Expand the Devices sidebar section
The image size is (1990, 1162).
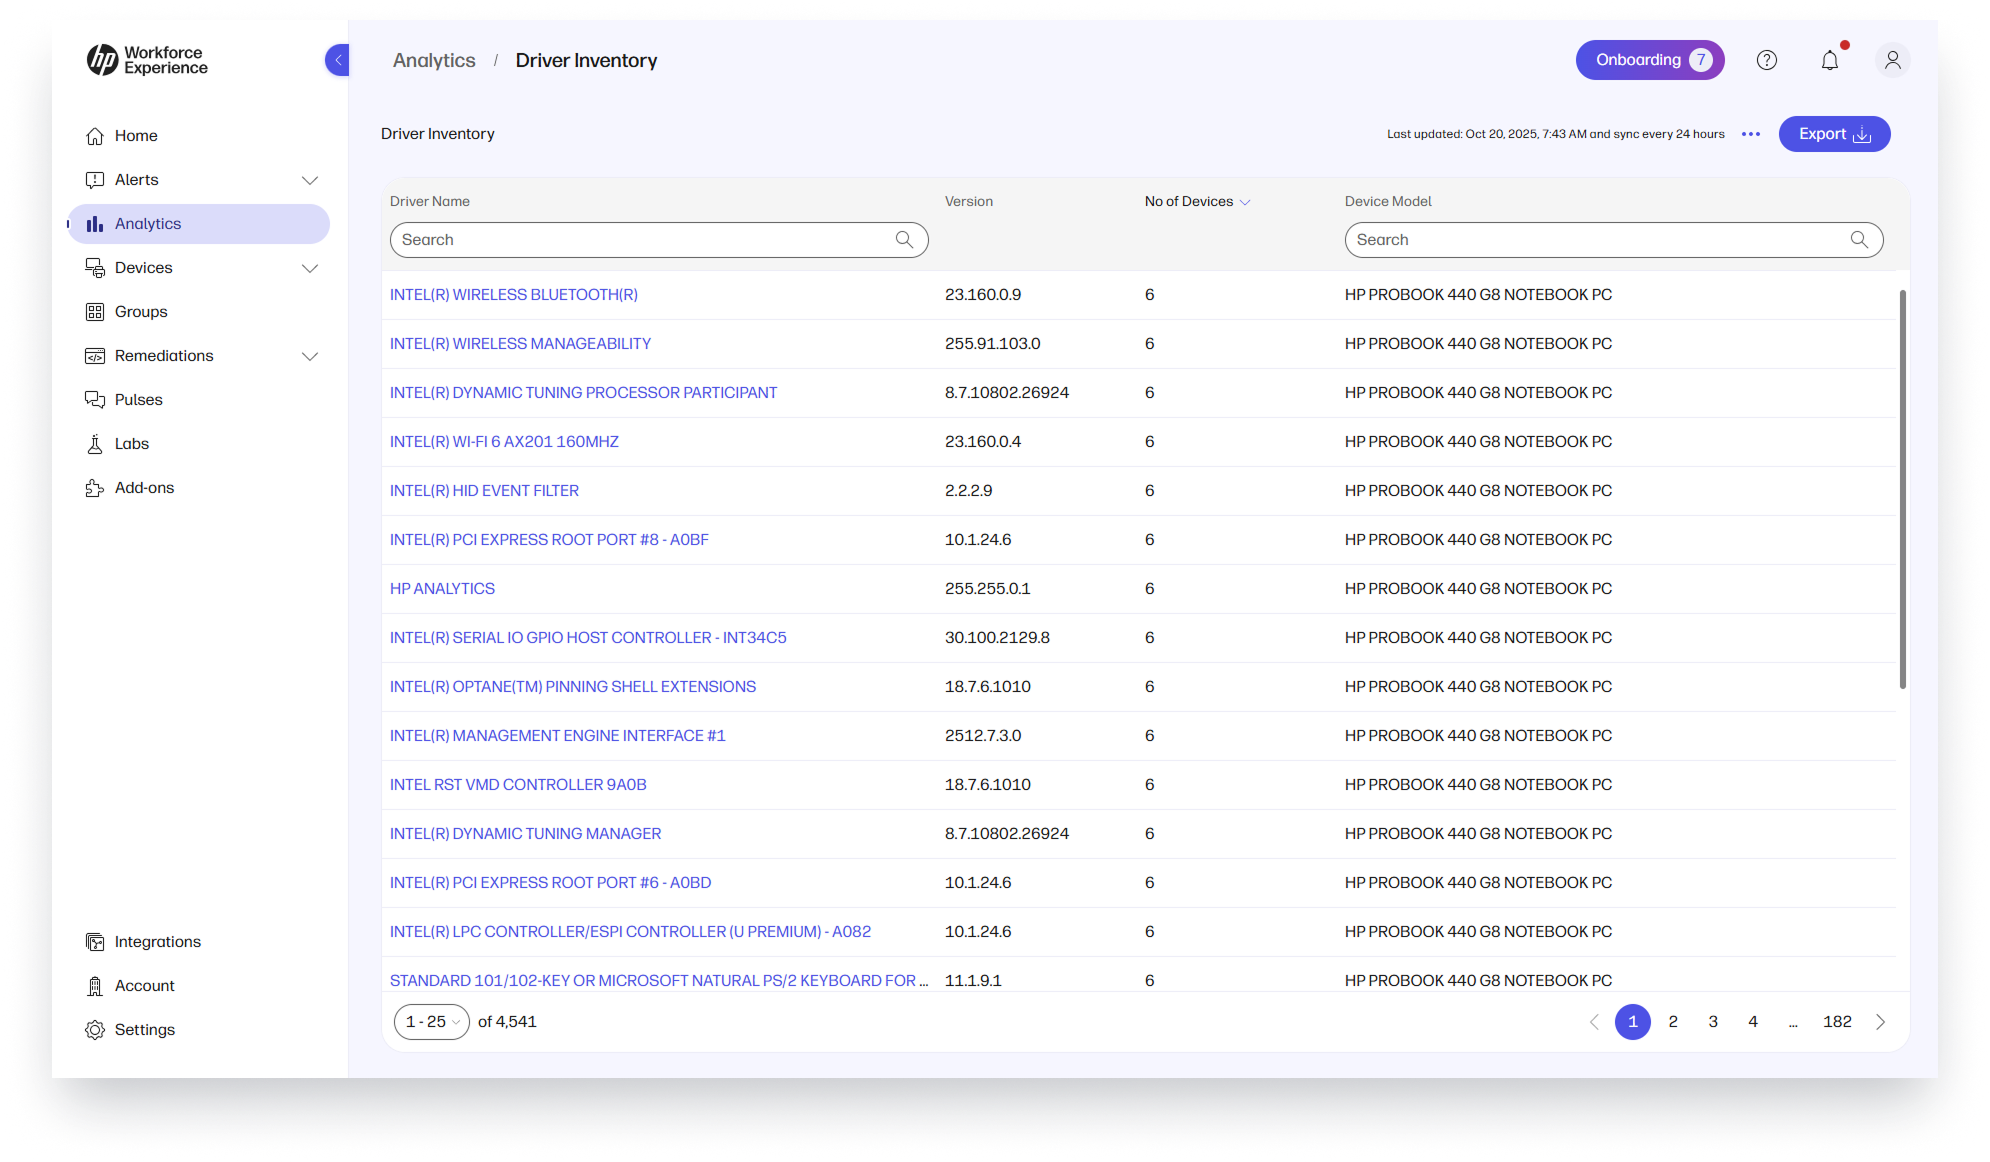310,268
